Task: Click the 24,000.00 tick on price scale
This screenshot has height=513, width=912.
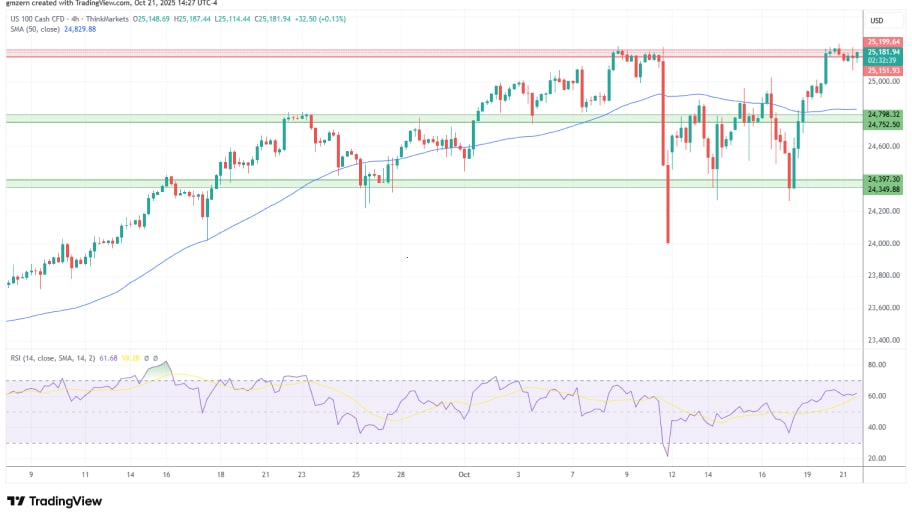Action: (x=883, y=243)
